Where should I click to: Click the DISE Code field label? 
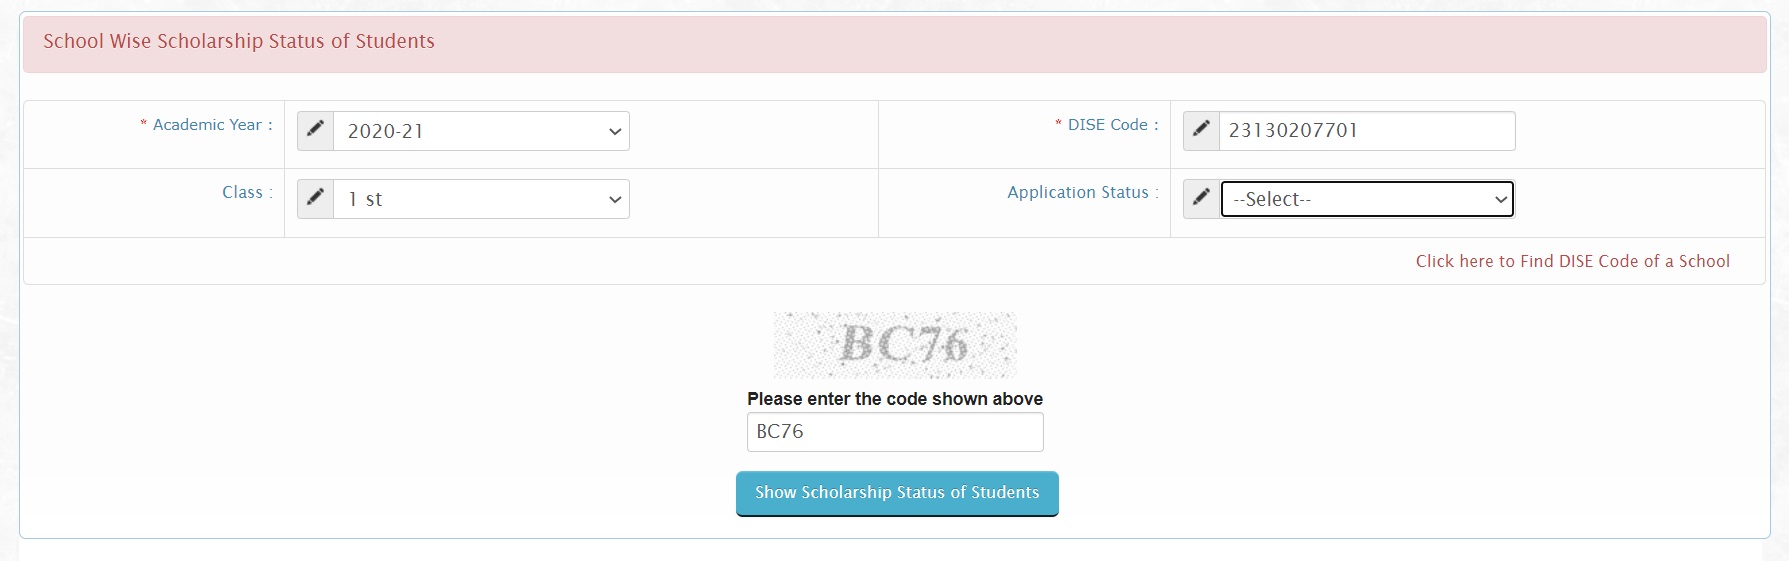click(1107, 125)
